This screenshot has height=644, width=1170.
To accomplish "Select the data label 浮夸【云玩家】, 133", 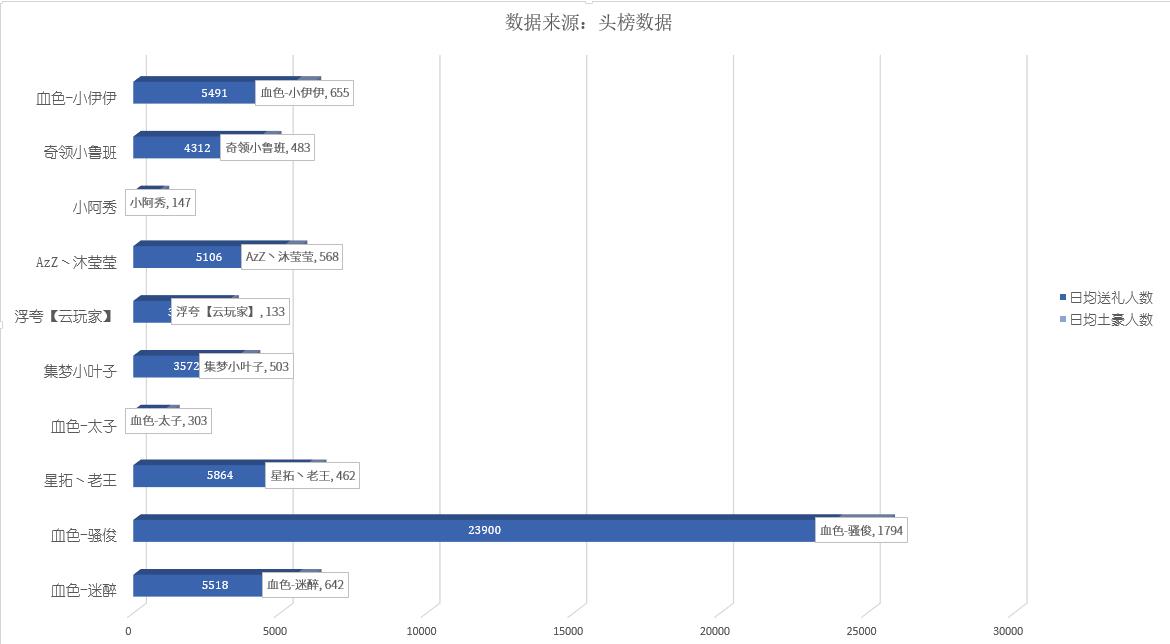I will (x=230, y=312).
